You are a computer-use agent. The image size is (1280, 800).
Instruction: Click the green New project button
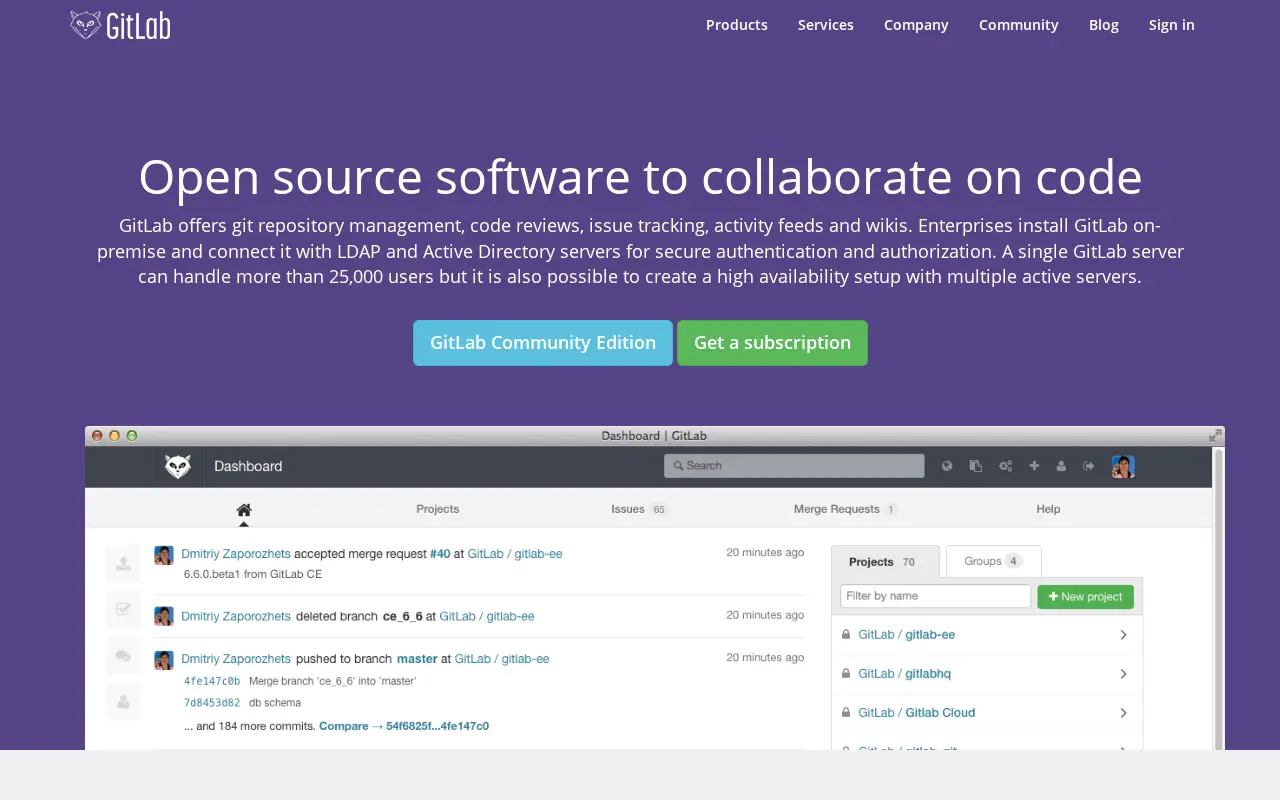[1085, 597]
